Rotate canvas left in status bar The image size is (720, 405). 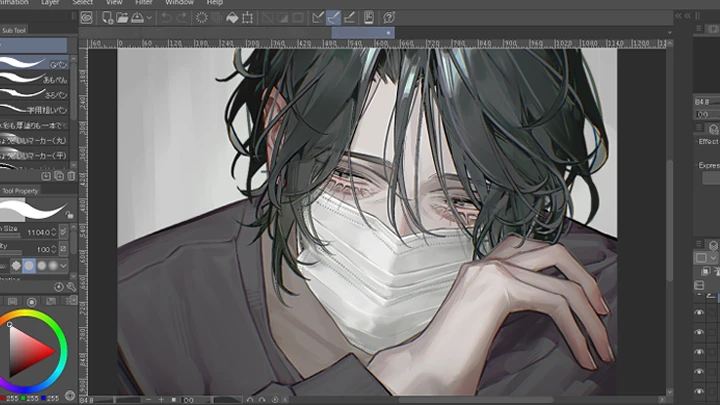coord(249,400)
